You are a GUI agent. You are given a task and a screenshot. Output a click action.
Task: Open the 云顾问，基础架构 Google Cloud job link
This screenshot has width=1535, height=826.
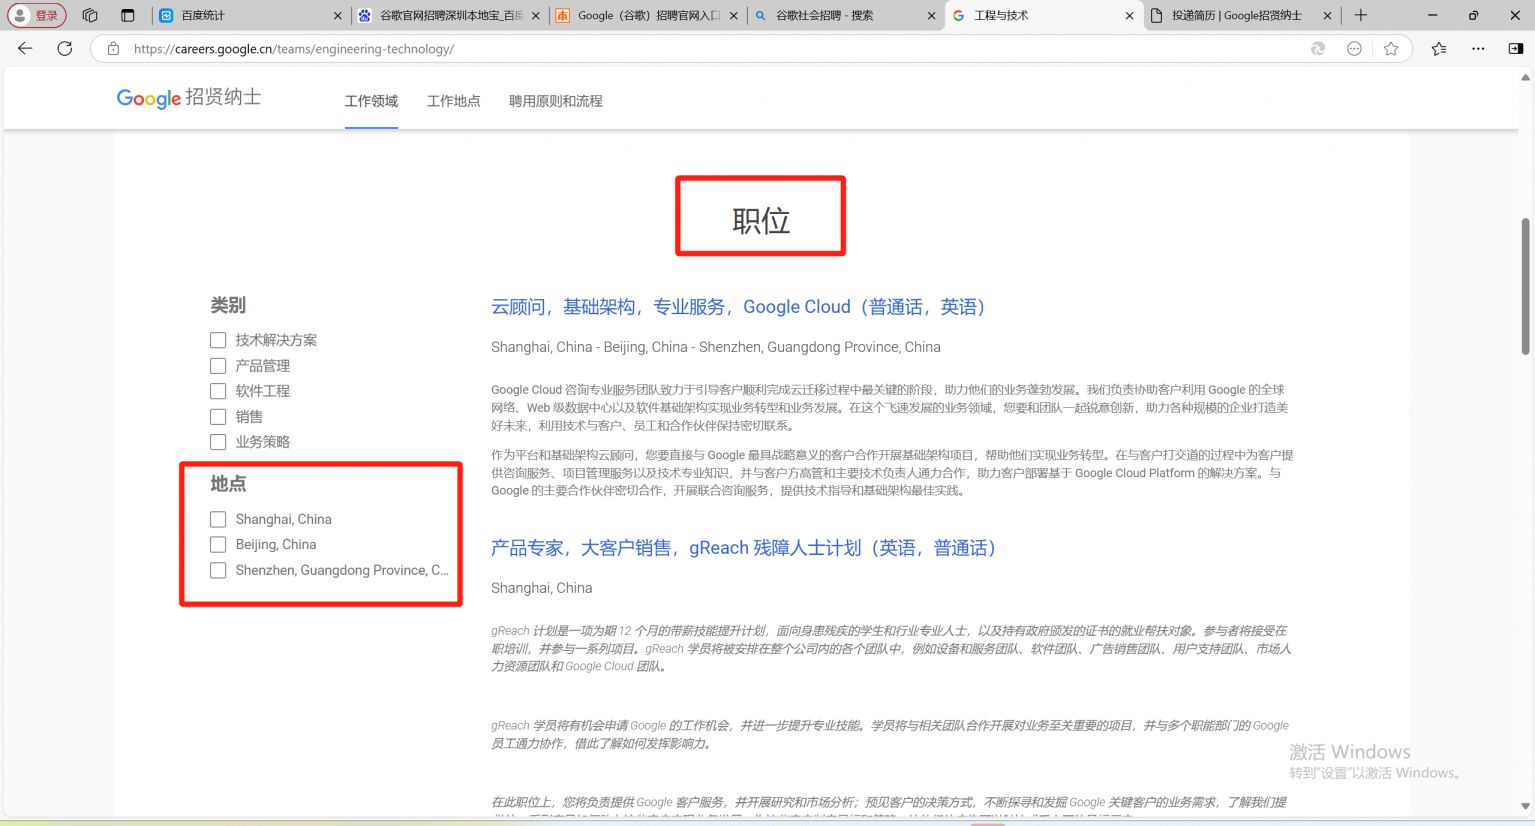[739, 307]
